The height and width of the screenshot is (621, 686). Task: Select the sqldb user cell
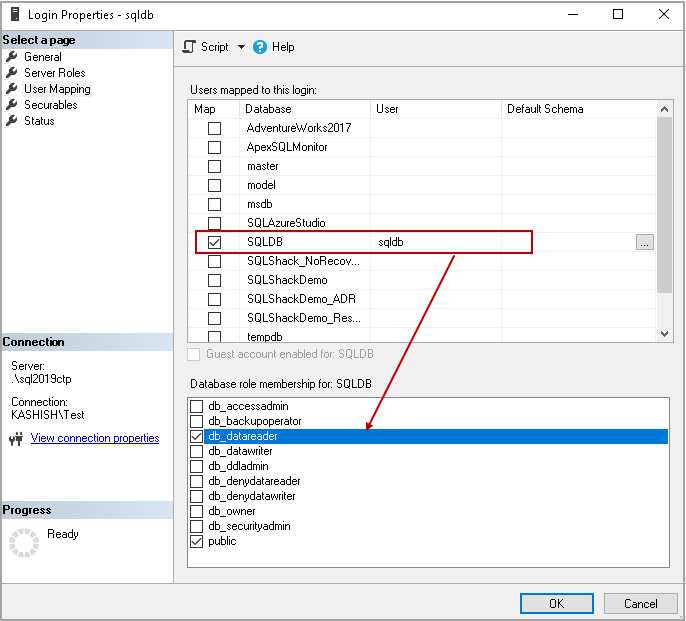tap(436, 242)
